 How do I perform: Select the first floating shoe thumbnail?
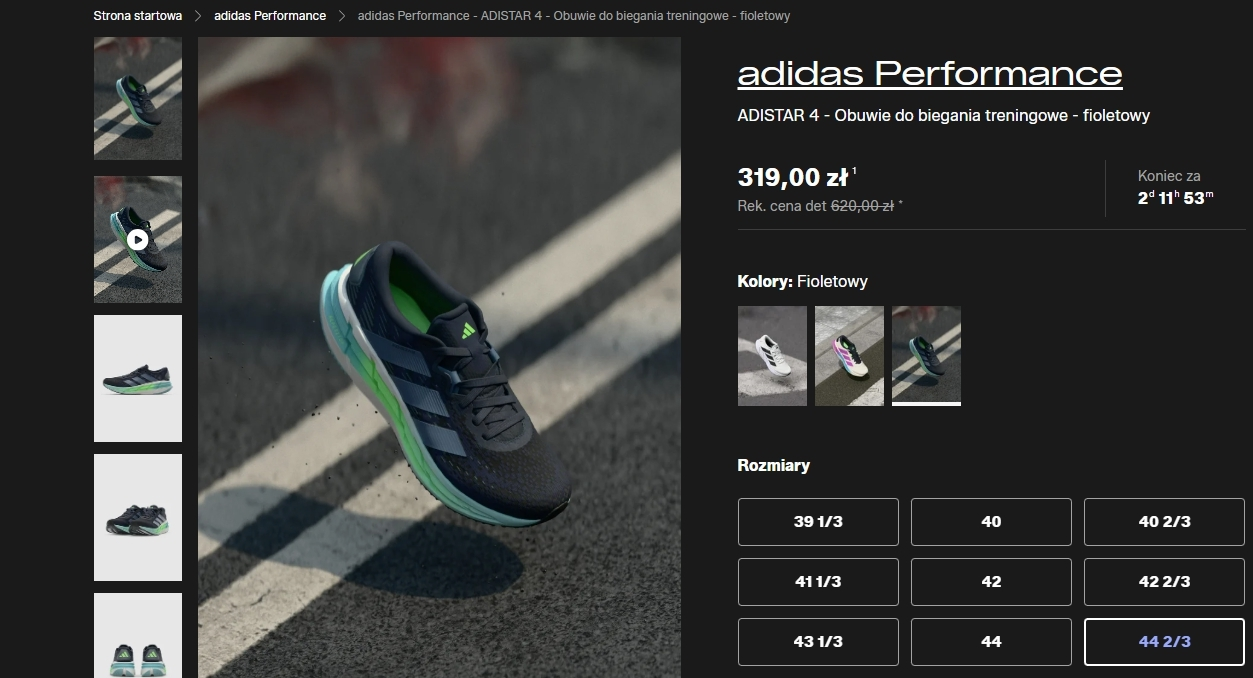coord(138,98)
